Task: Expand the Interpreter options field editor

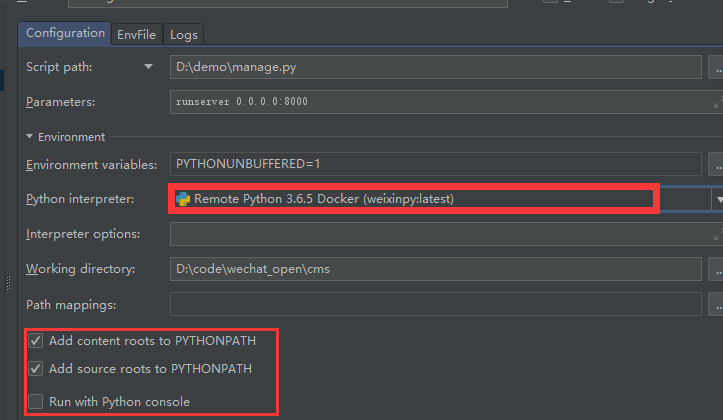Action: [717, 235]
